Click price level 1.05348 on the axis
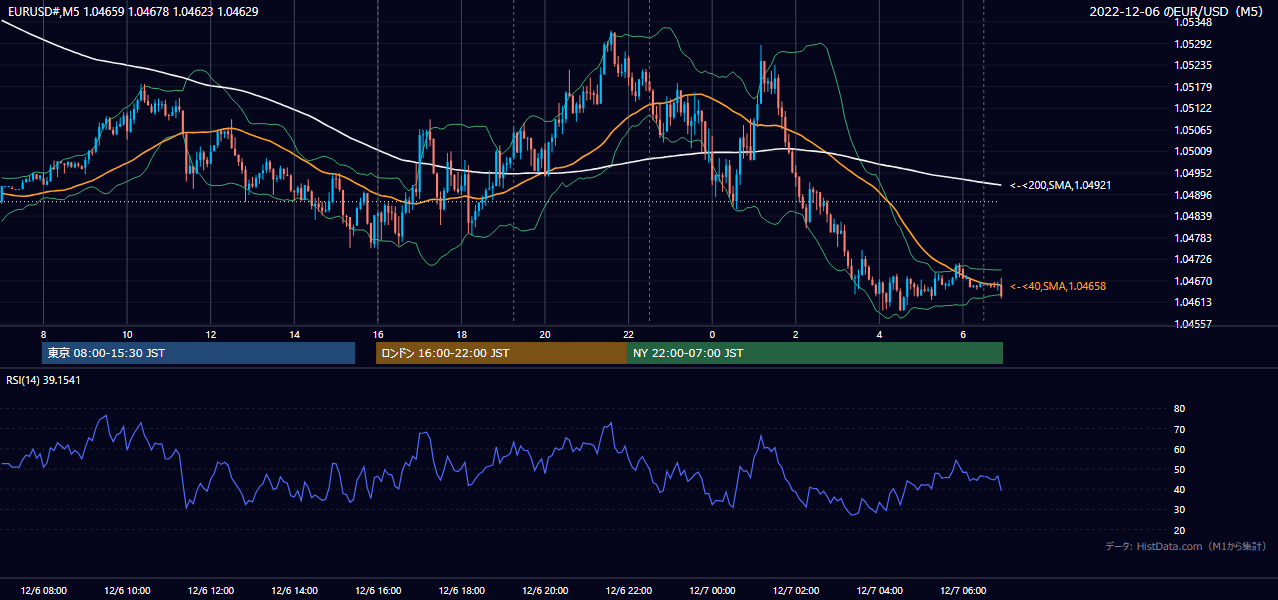Screen dimensions: 1278x600 click(x=1193, y=22)
